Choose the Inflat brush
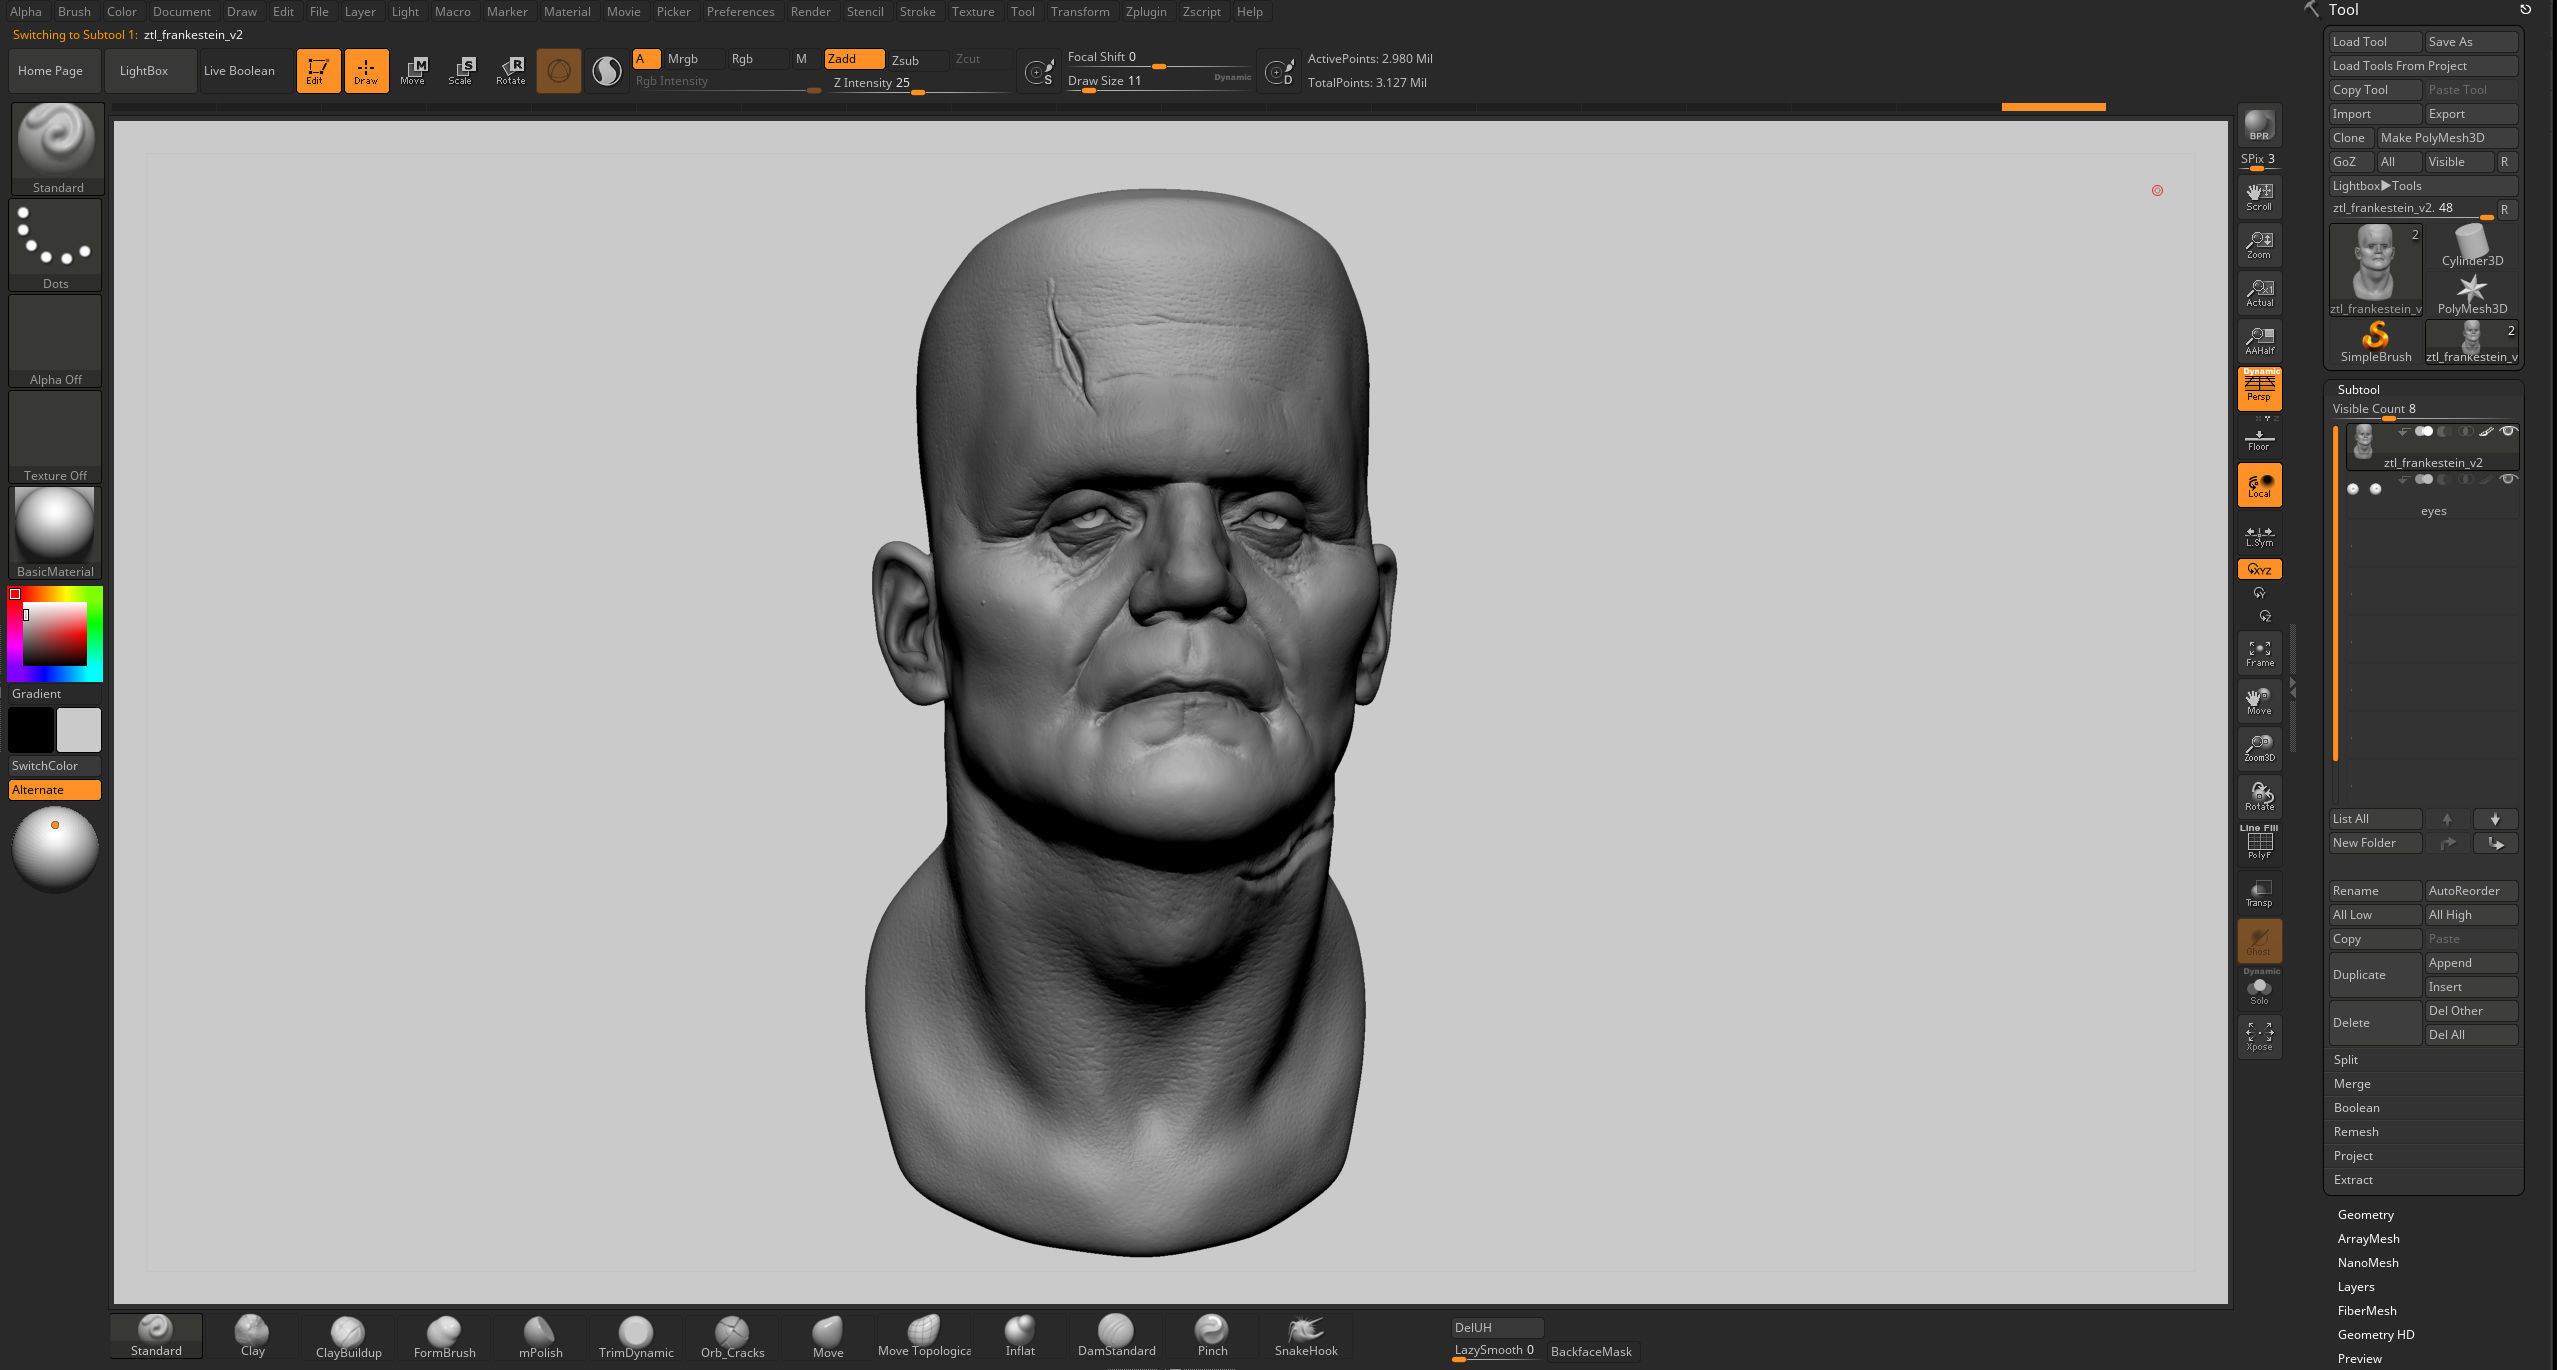 1020,1336
